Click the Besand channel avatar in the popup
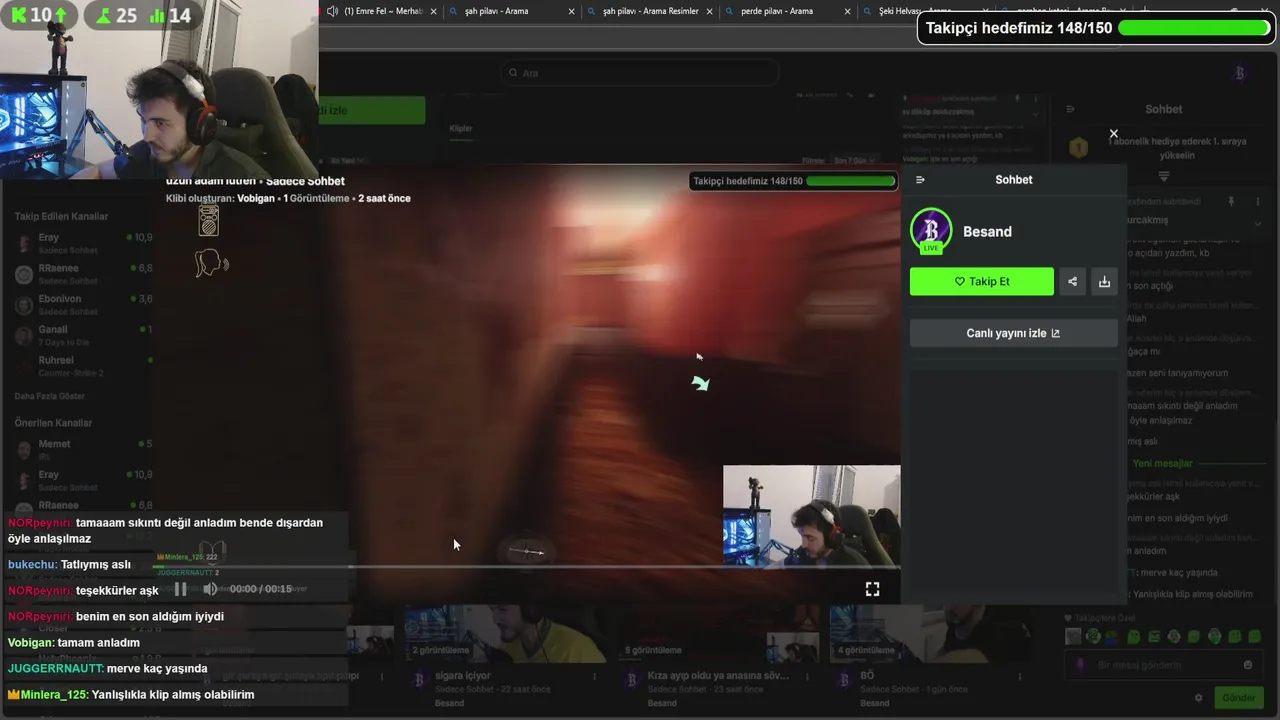 [x=931, y=231]
